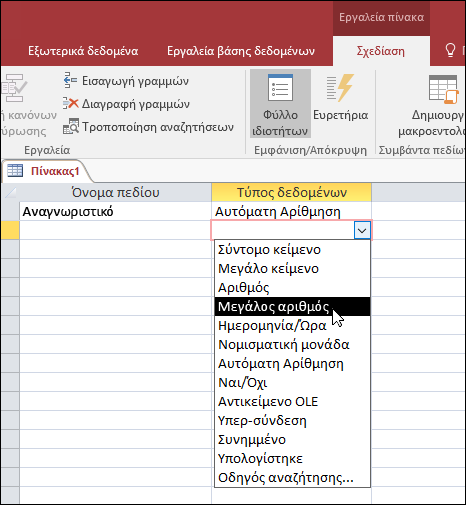Select the Αναγνωριστικό row selector
This screenshot has width=466, height=505.
10,211
